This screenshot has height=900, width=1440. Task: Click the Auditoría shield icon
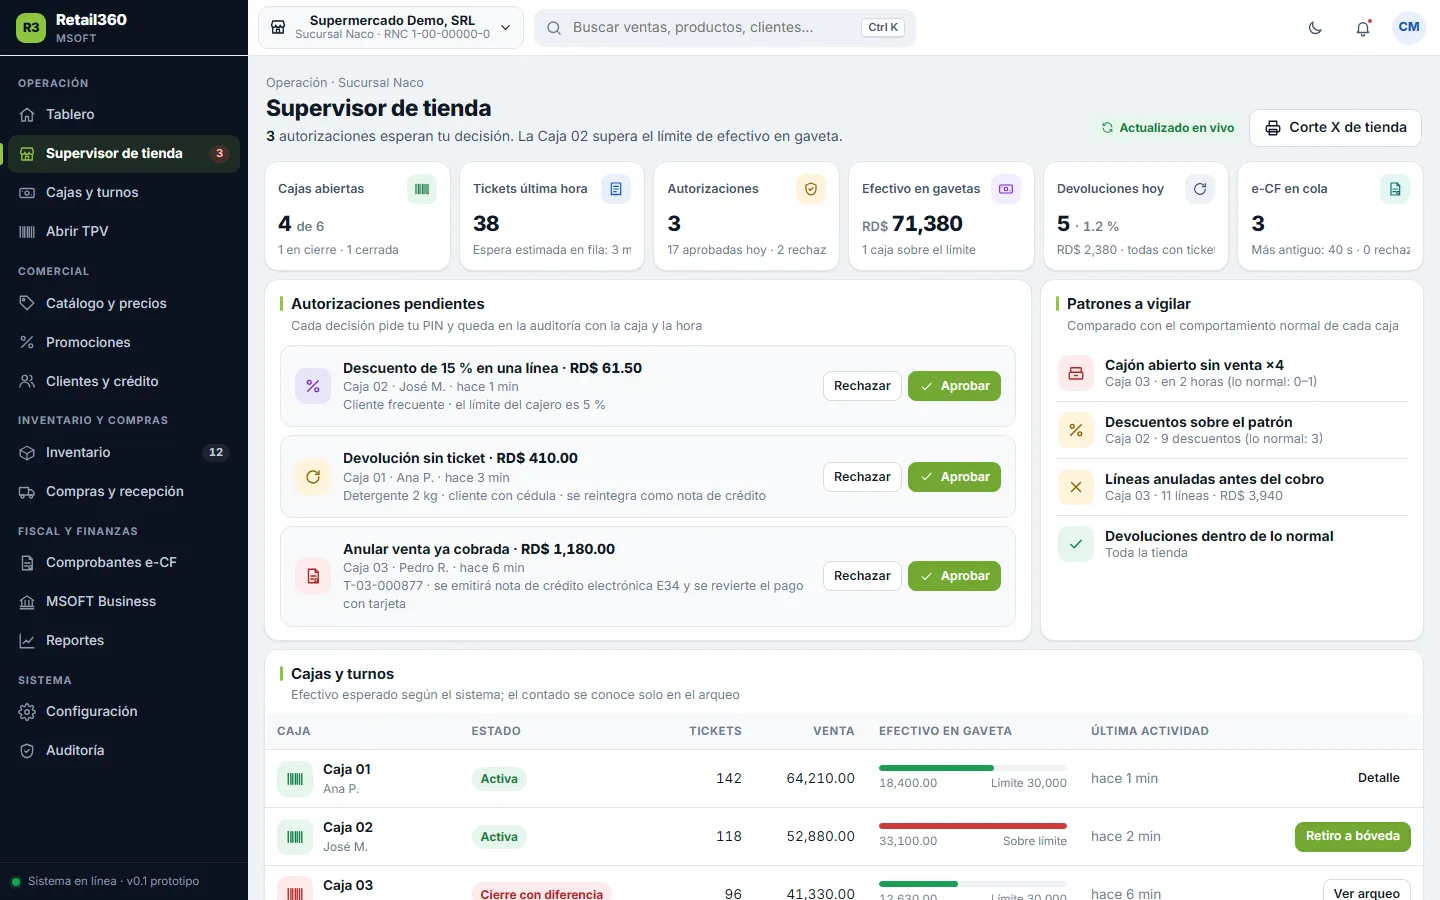click(x=27, y=751)
